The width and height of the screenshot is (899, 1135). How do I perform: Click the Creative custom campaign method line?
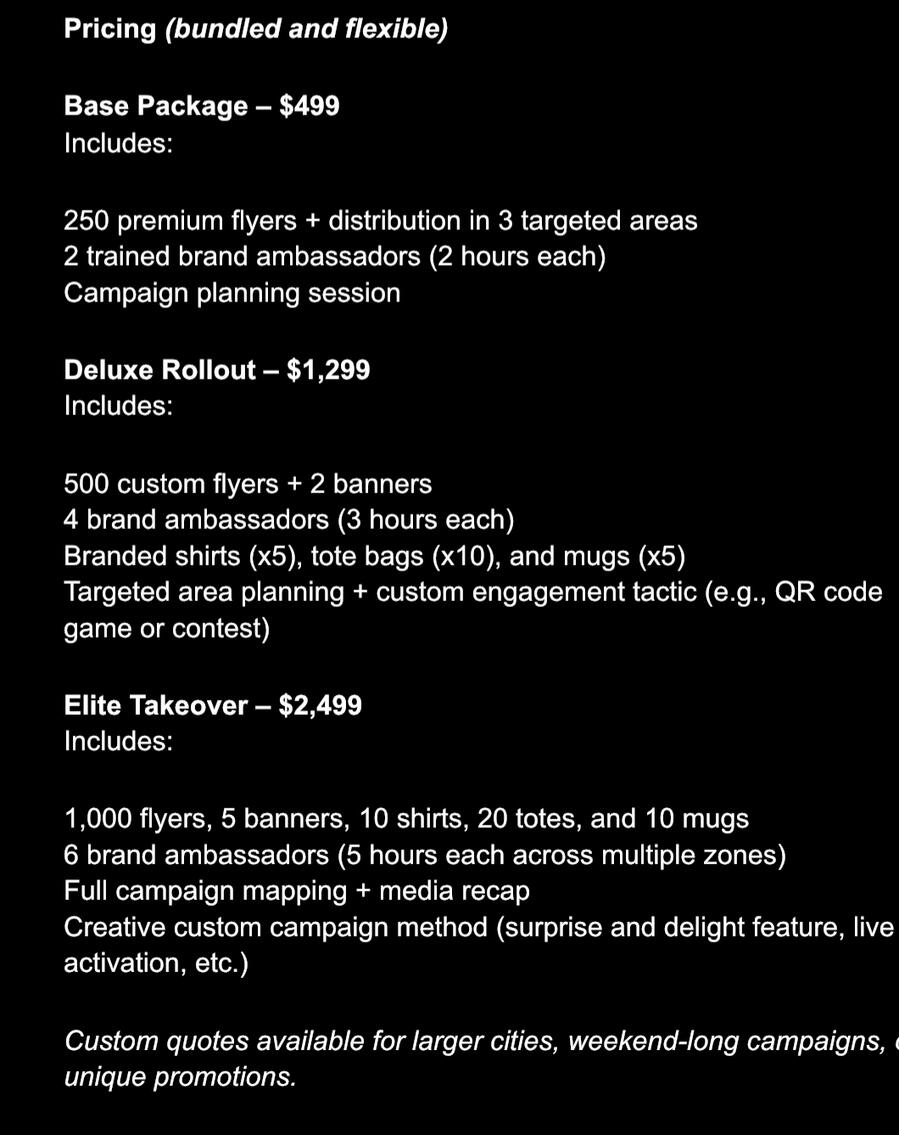(478, 927)
